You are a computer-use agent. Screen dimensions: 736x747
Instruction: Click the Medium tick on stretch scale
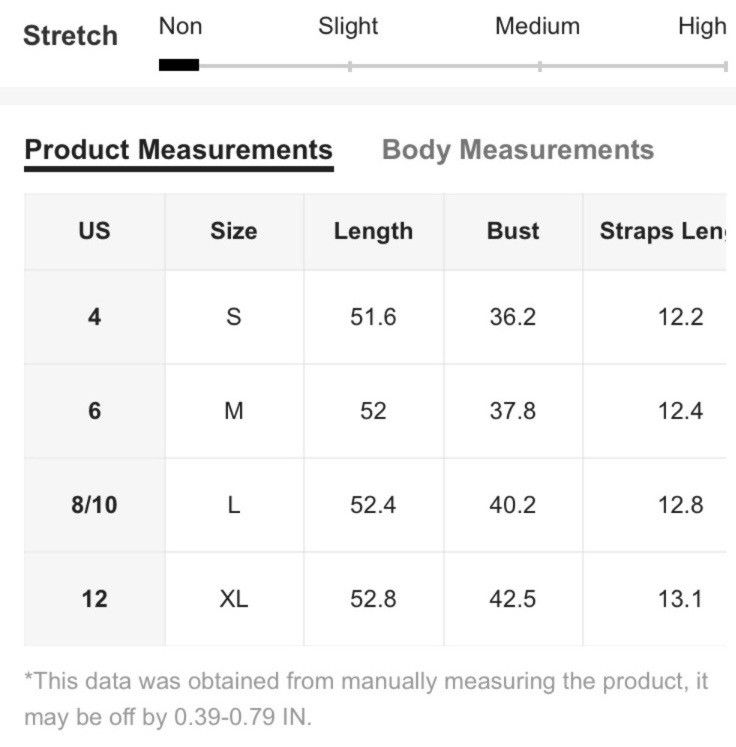[539, 66]
